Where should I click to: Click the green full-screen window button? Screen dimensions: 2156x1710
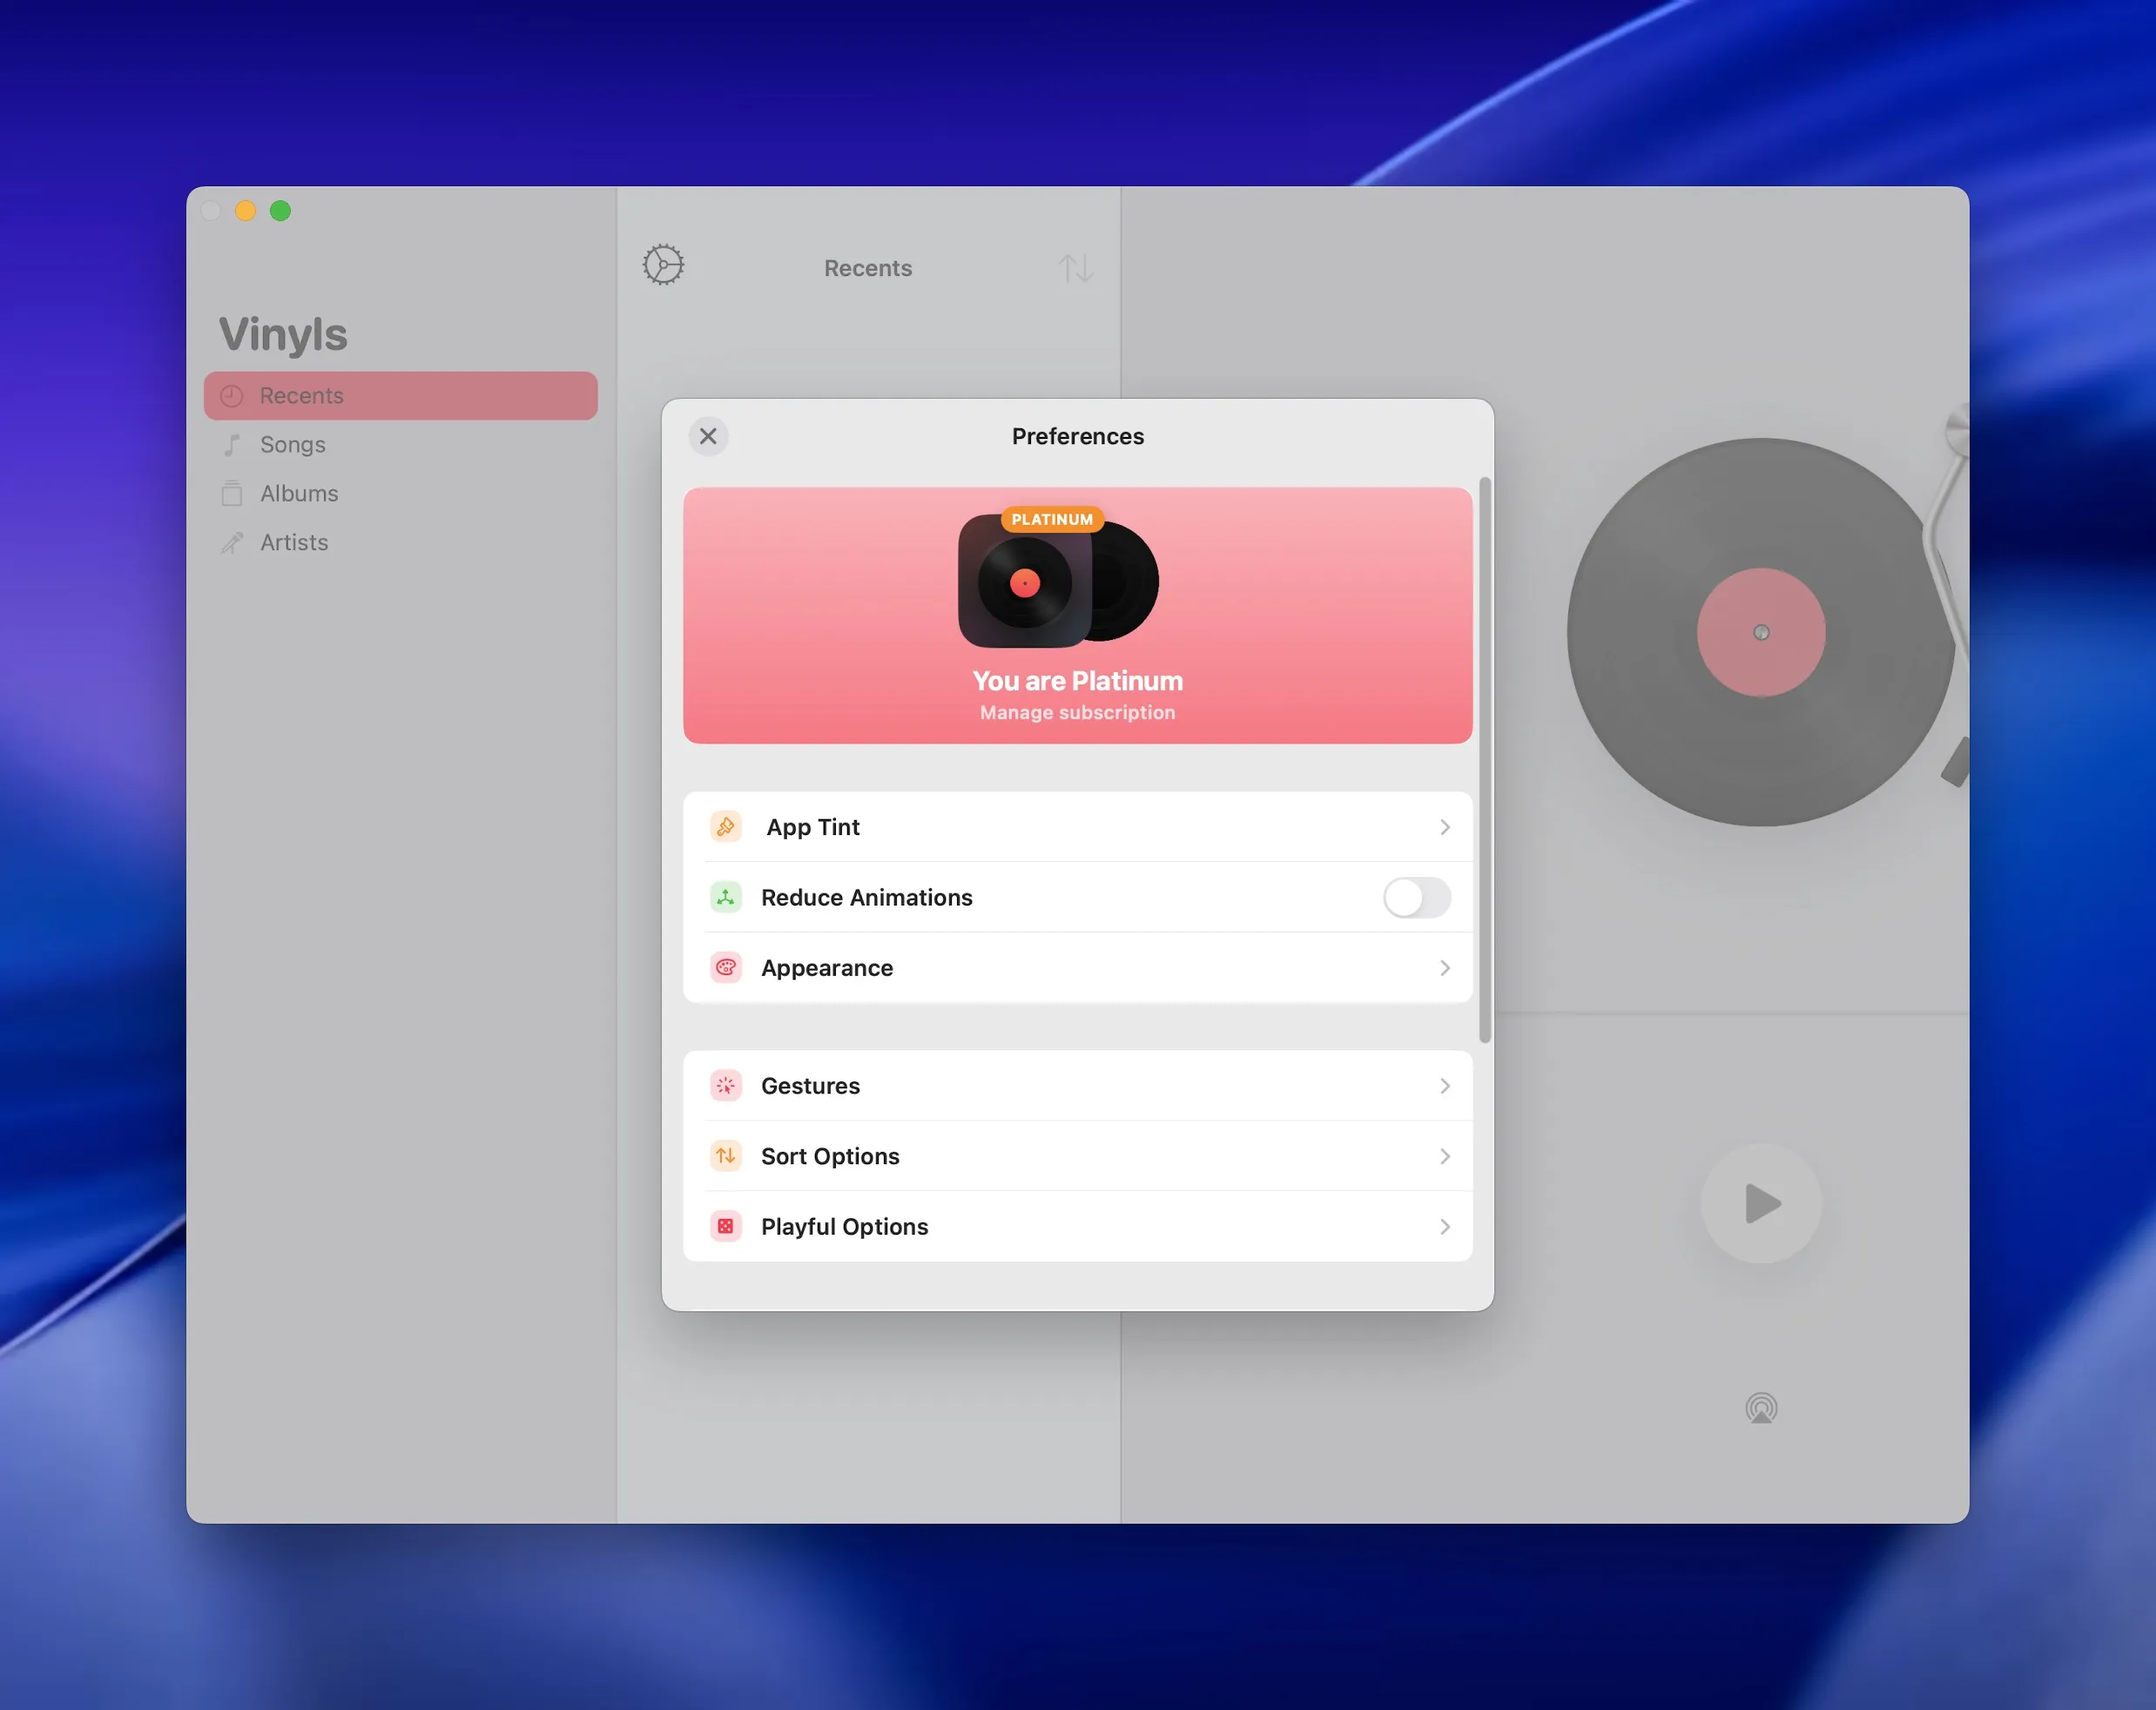(280, 210)
